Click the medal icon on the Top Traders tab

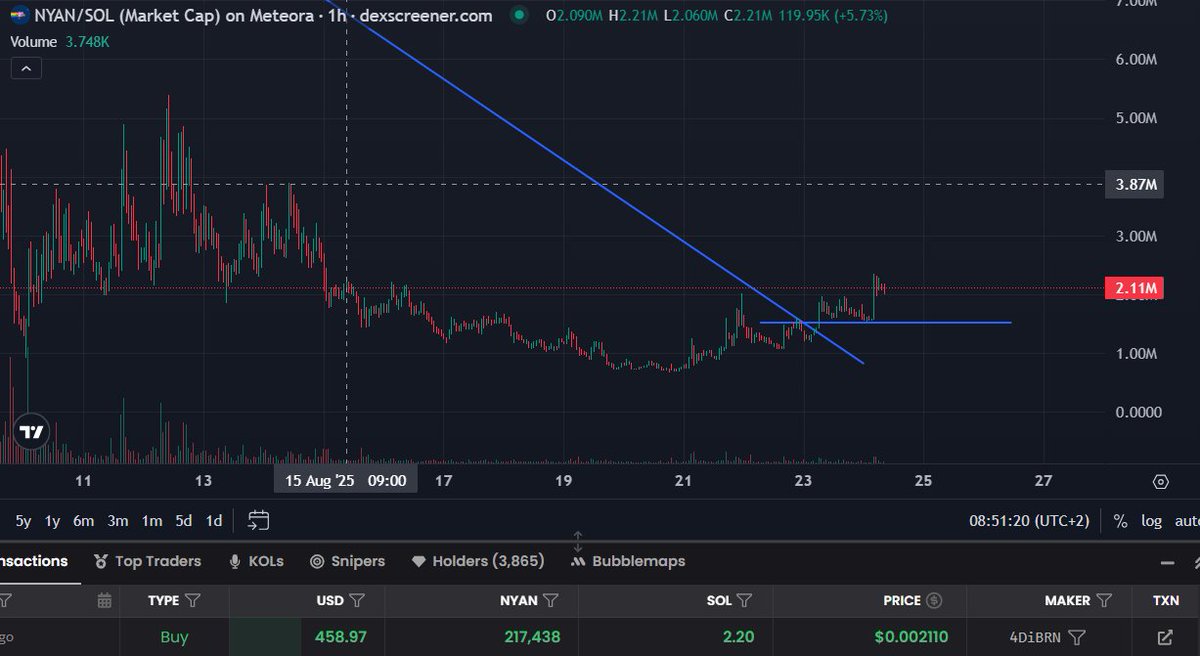click(101, 561)
